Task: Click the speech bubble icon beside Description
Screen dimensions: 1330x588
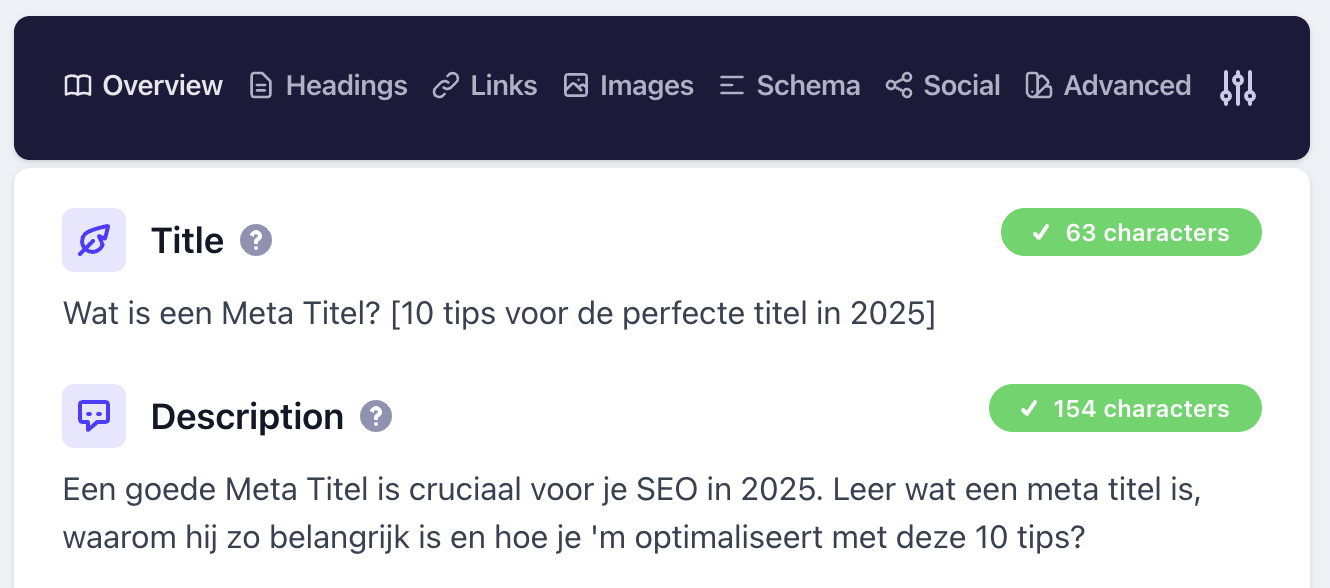Action: [x=94, y=416]
